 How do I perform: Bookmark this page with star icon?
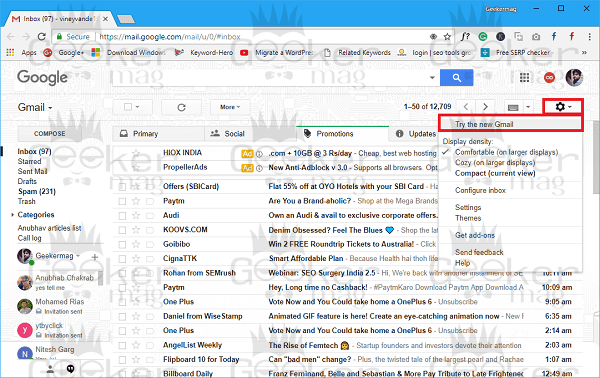pyautogui.click(x=447, y=37)
